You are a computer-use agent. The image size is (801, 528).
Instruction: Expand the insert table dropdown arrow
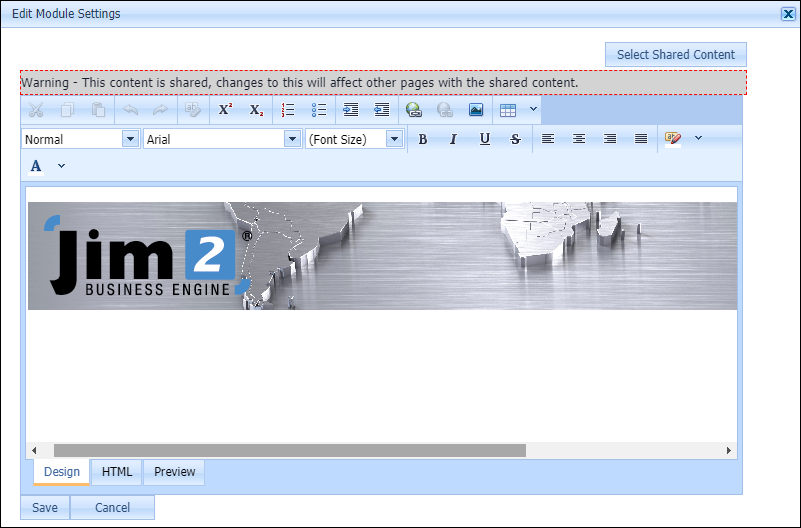pyautogui.click(x=533, y=109)
